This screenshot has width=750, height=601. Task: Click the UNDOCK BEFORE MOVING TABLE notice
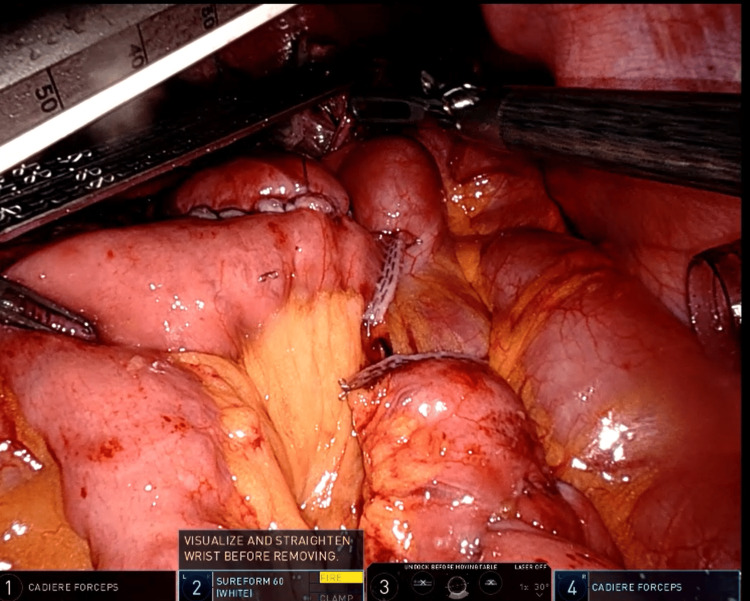451,567
